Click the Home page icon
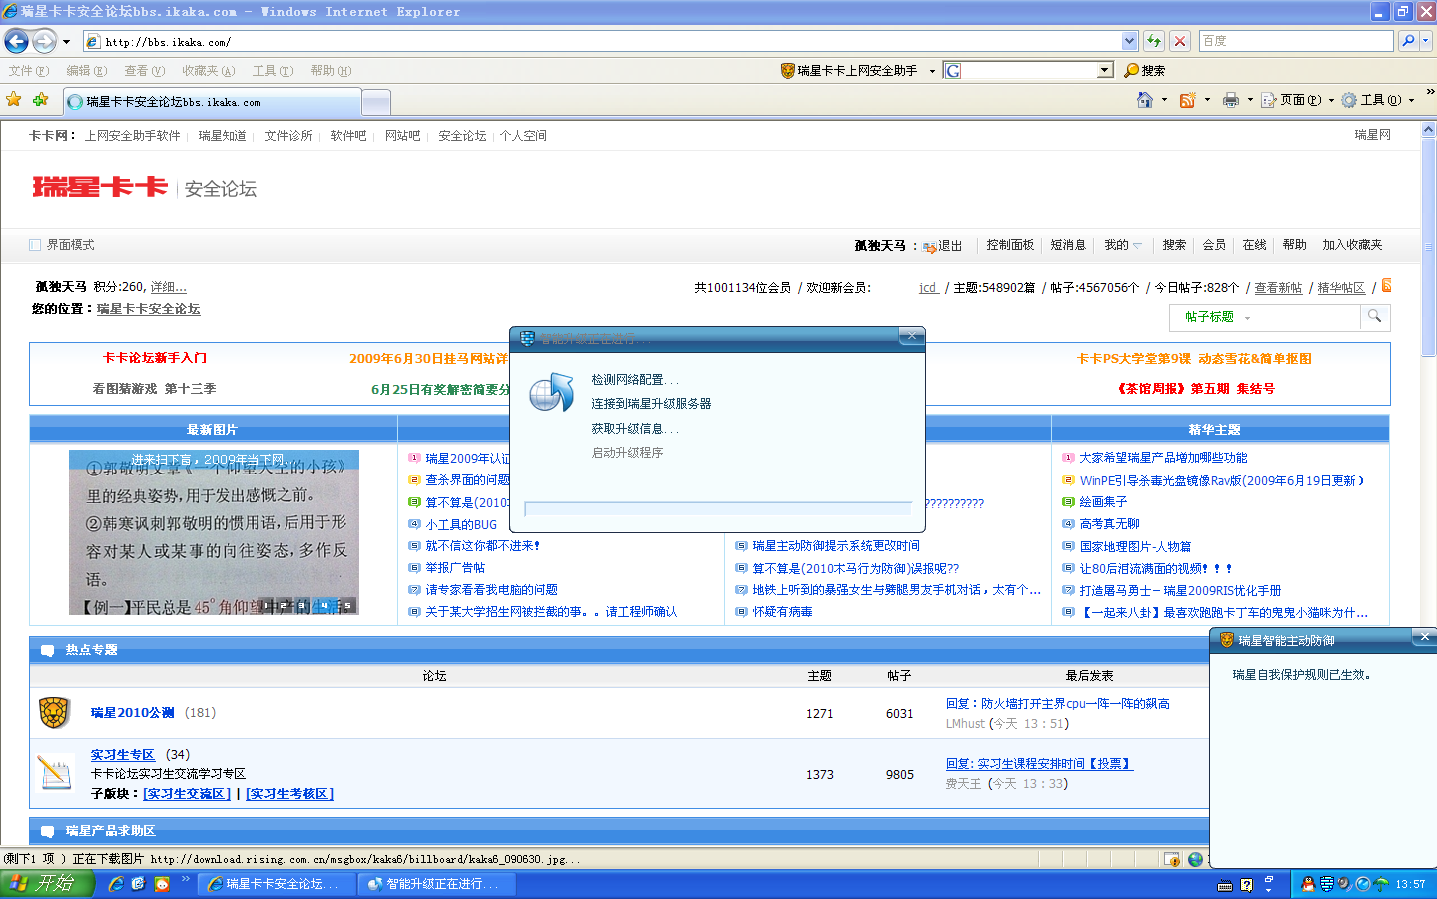Image resolution: width=1437 pixels, height=899 pixels. [x=1145, y=100]
